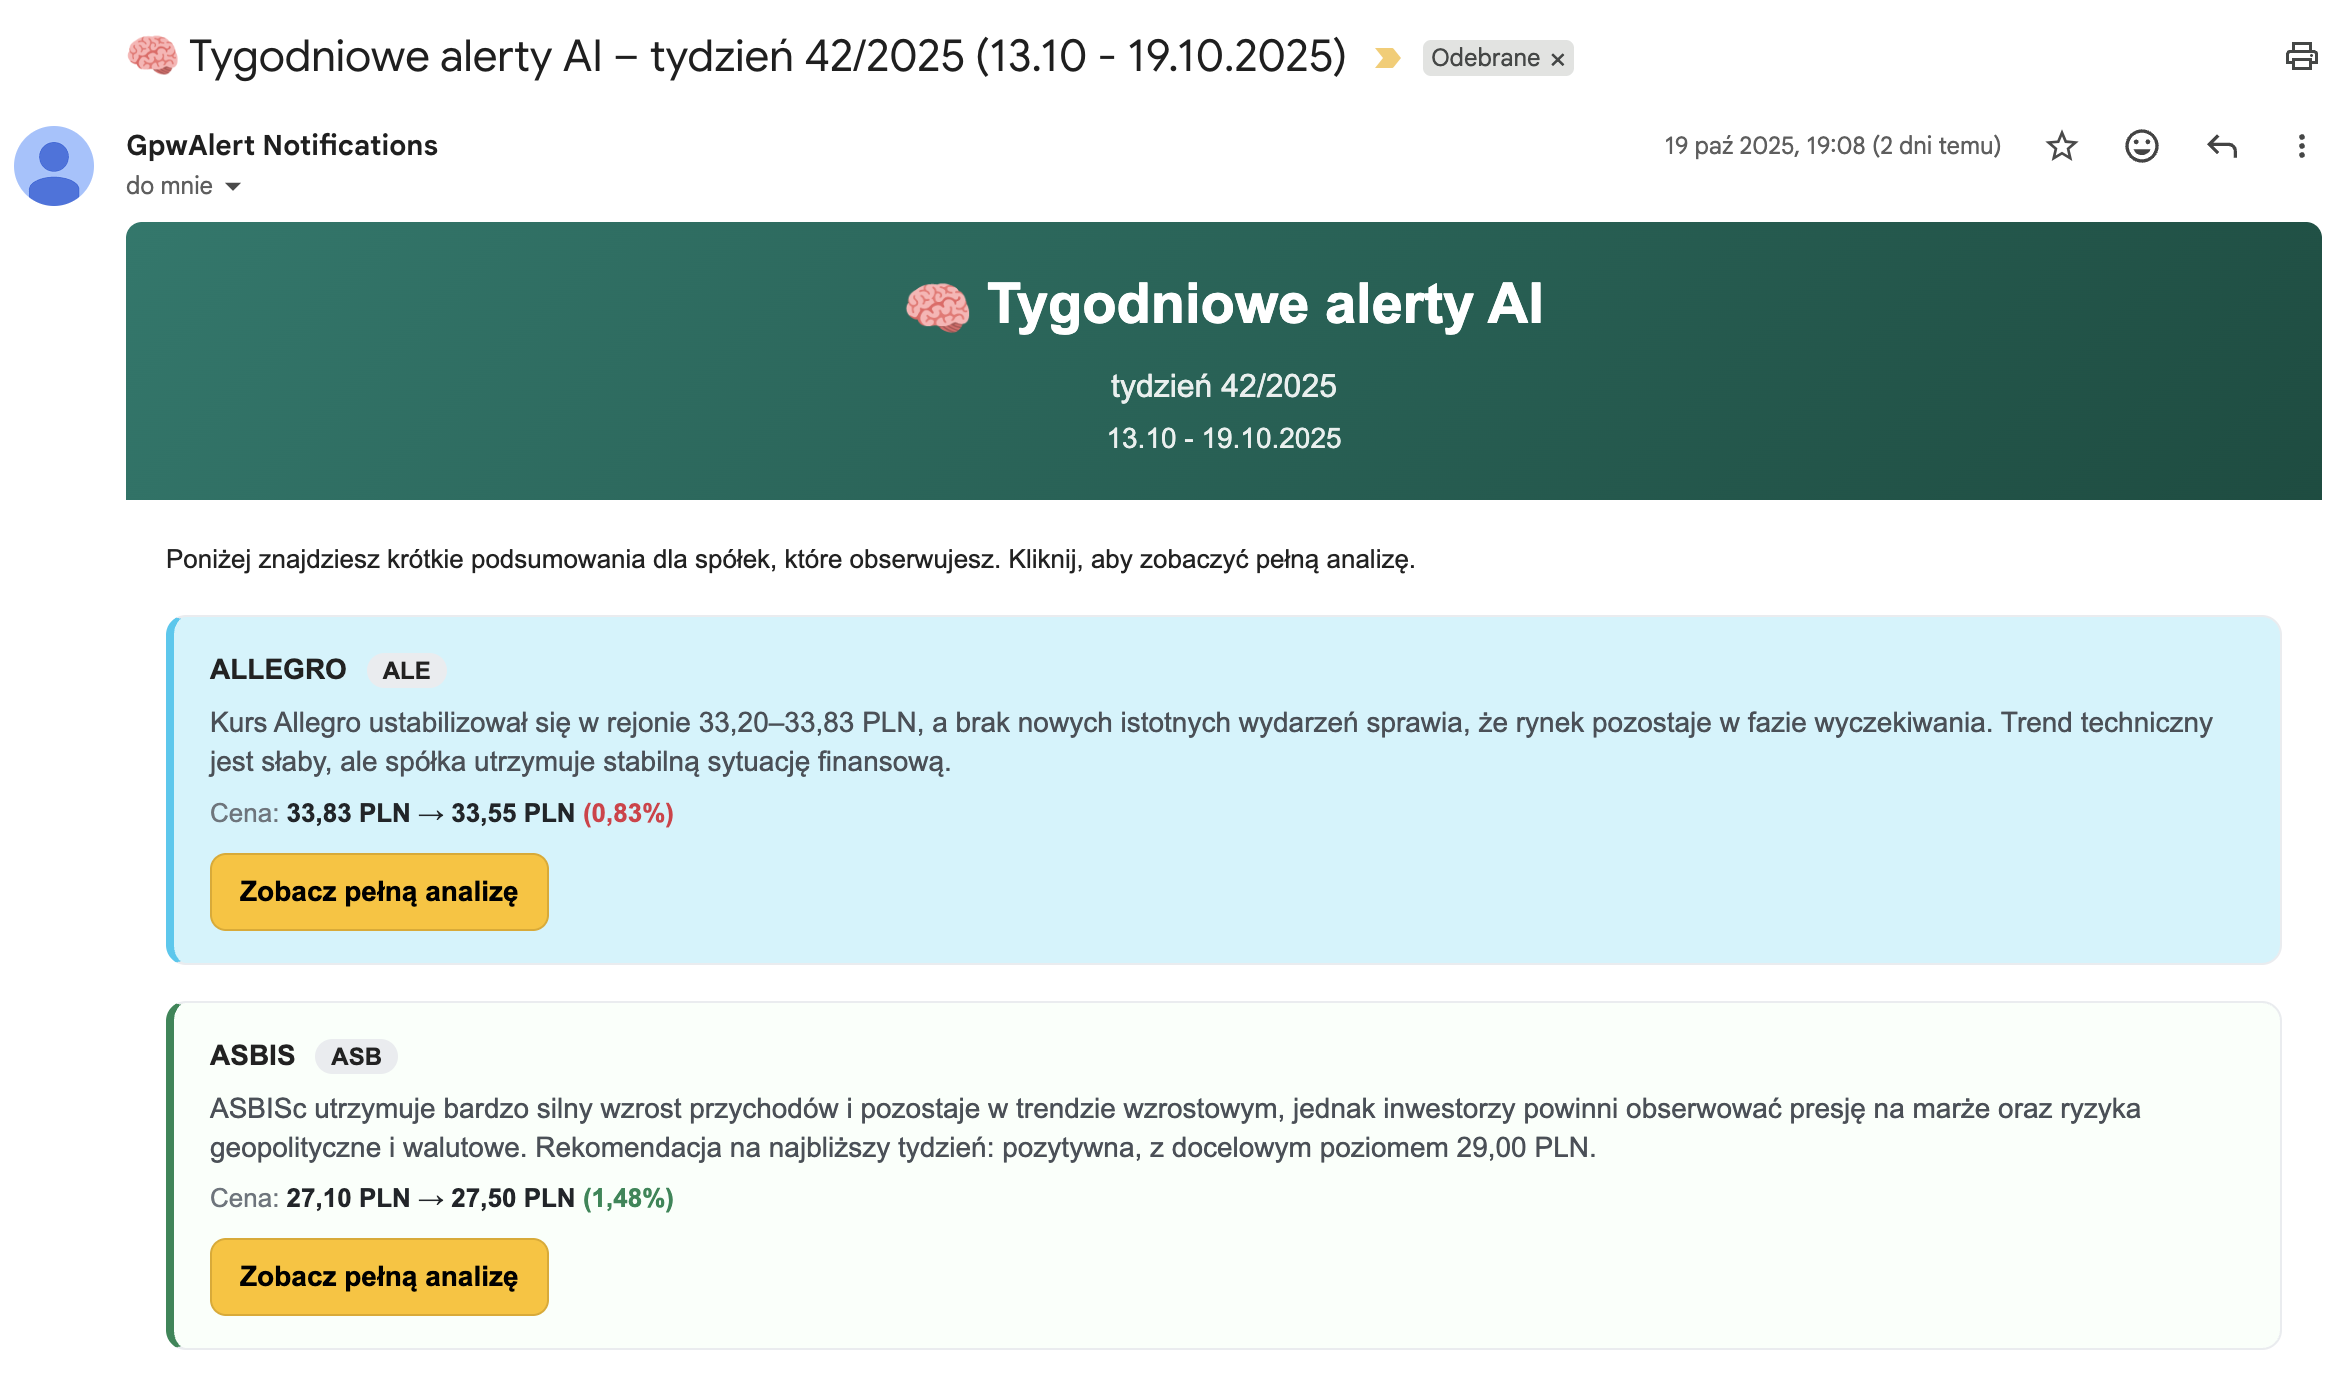Click the ALE ticker badge
The image size is (2348, 1384).
(x=406, y=670)
